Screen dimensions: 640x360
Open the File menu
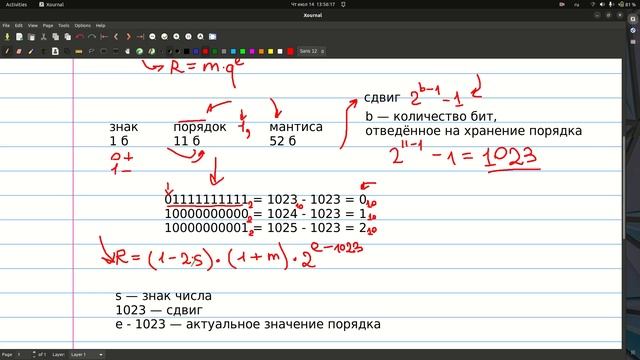click(x=6, y=25)
